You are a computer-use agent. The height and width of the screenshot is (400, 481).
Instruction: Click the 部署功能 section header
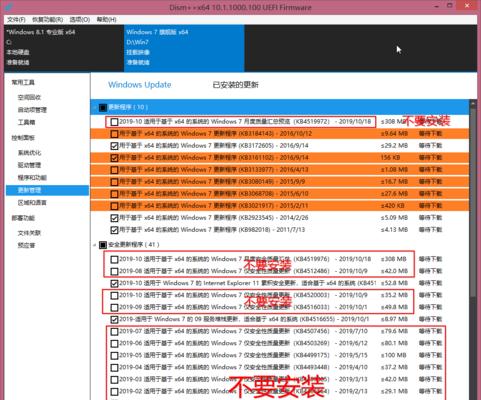[23, 218]
